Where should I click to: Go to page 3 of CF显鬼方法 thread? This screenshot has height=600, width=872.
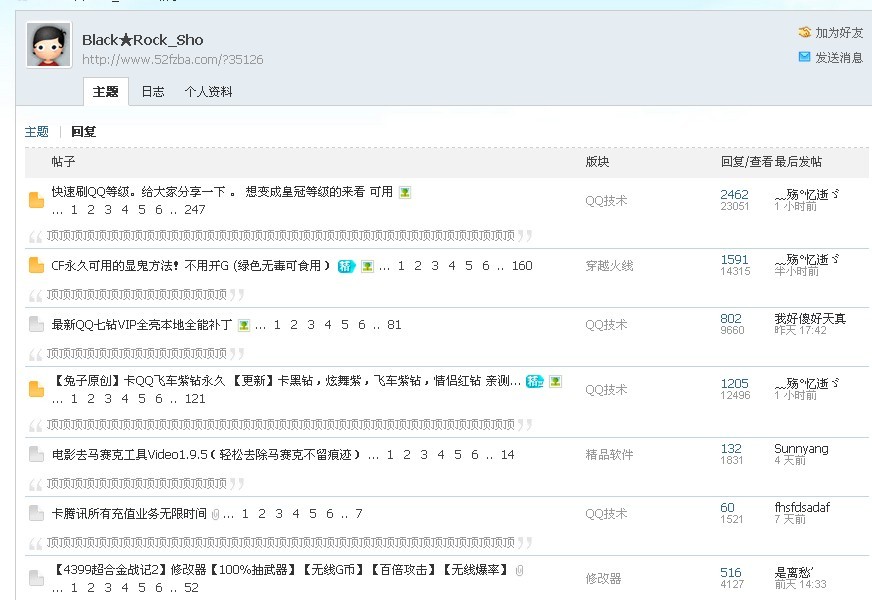(435, 266)
